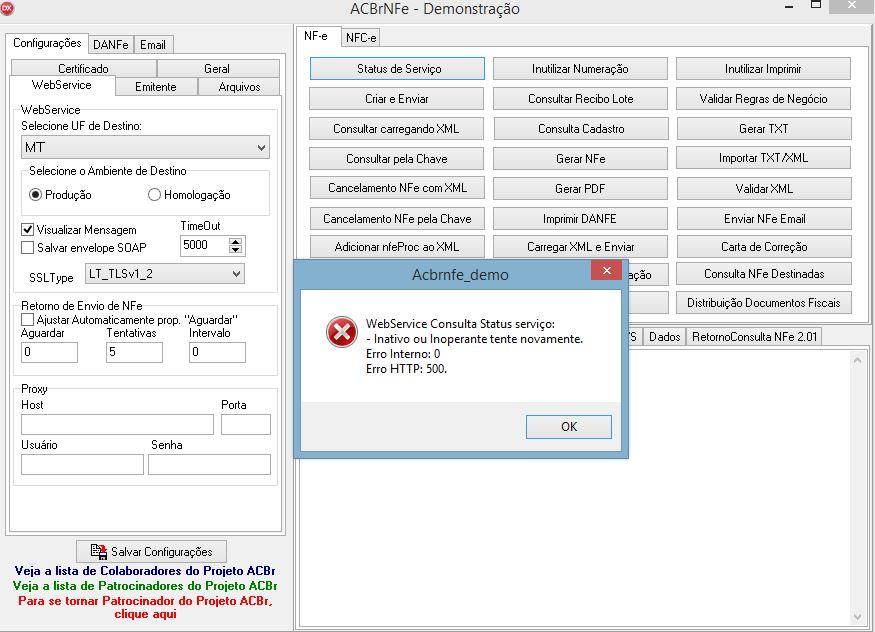Screen dimensions: 875x632
Task: Click the Status de Serviço button
Action: tap(397, 69)
